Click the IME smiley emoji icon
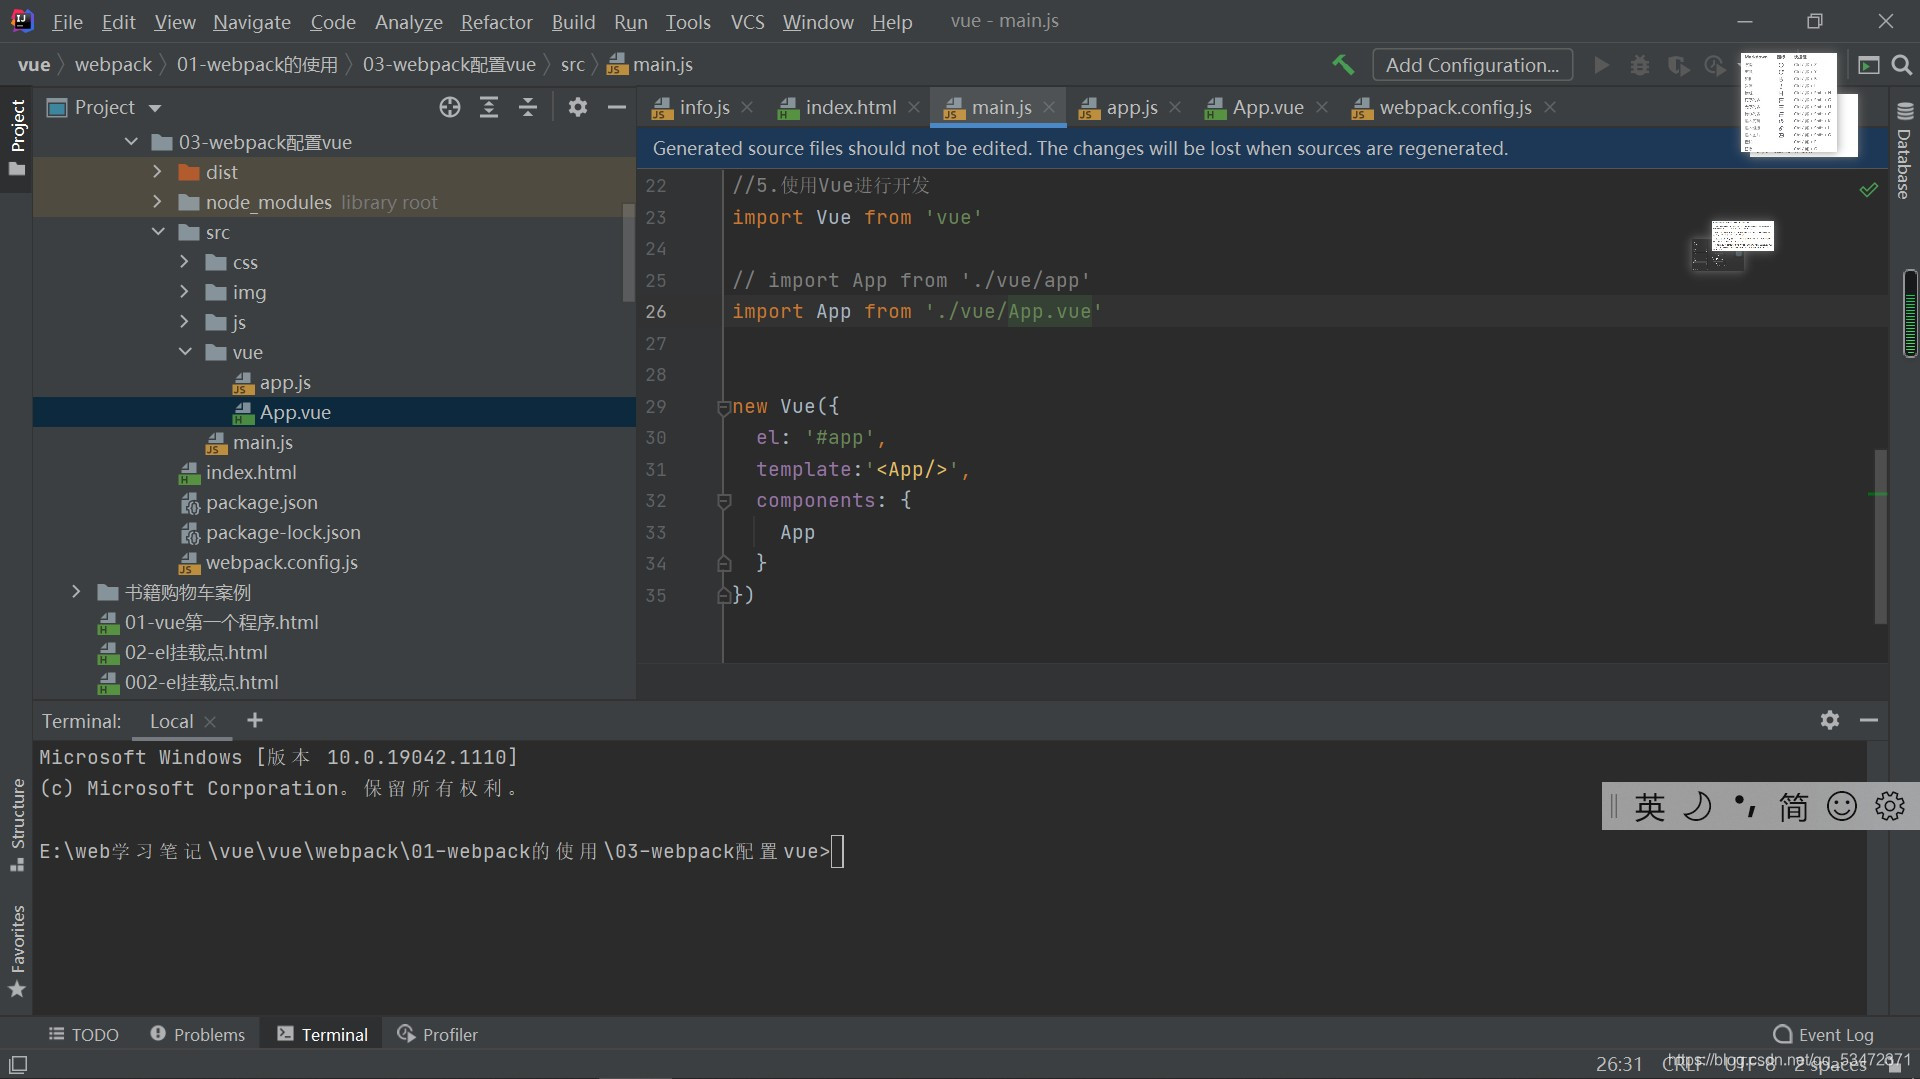 [x=1841, y=806]
